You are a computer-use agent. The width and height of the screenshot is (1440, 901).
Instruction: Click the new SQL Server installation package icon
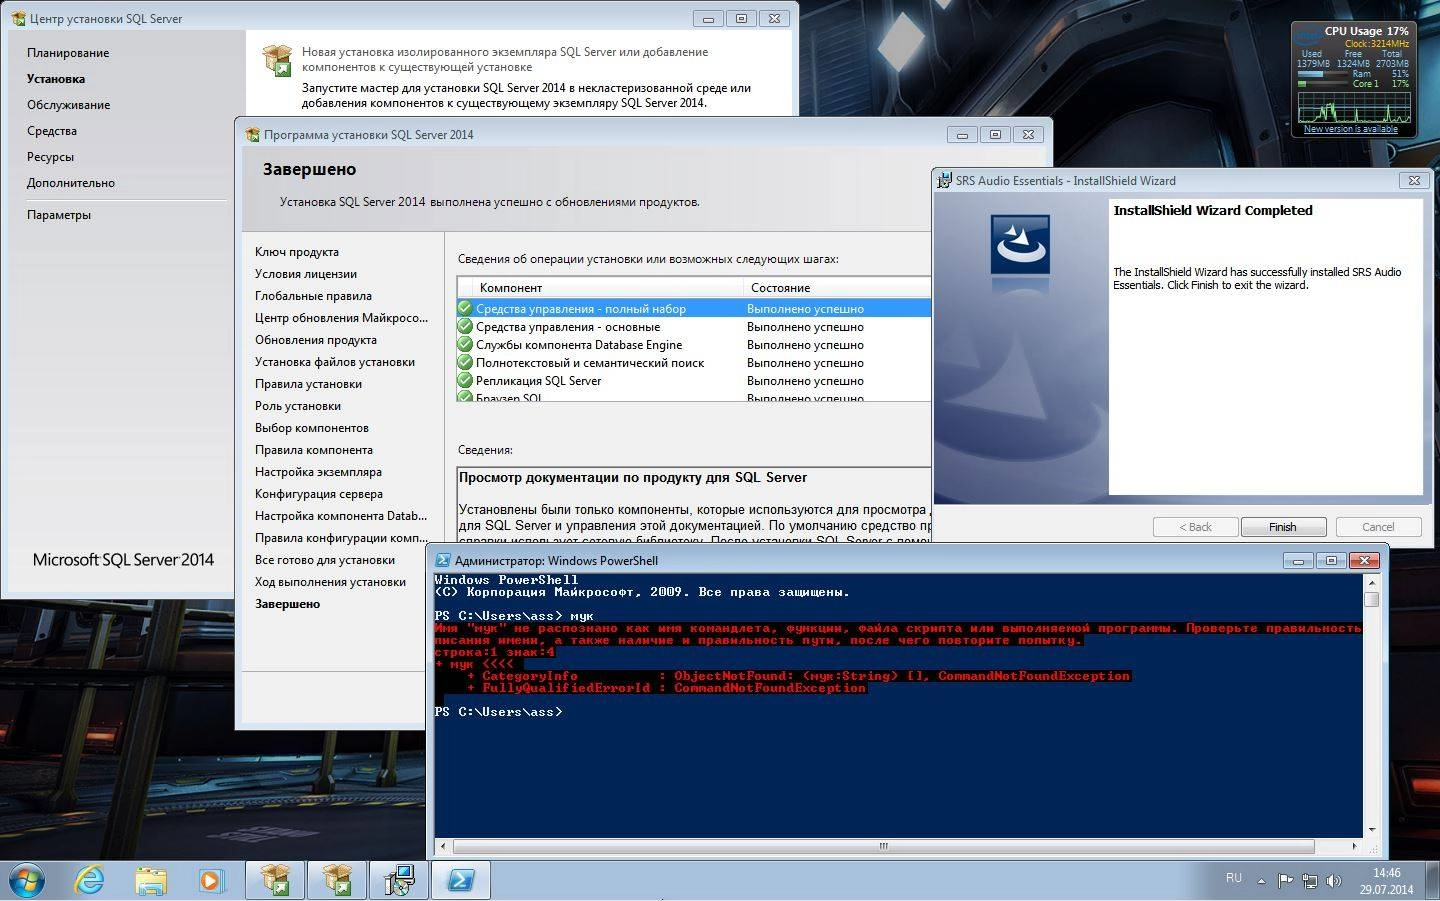[277, 60]
